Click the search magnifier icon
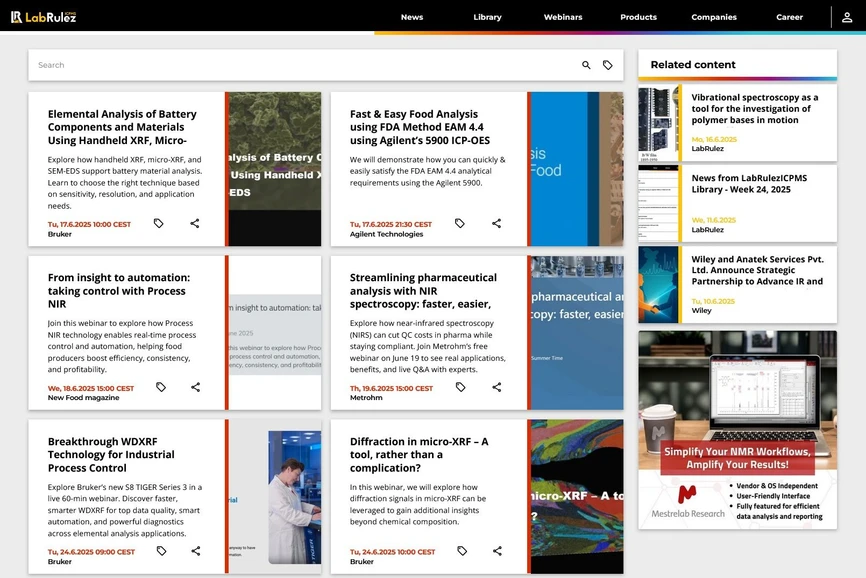Image resolution: width=866 pixels, height=578 pixels. pos(586,65)
